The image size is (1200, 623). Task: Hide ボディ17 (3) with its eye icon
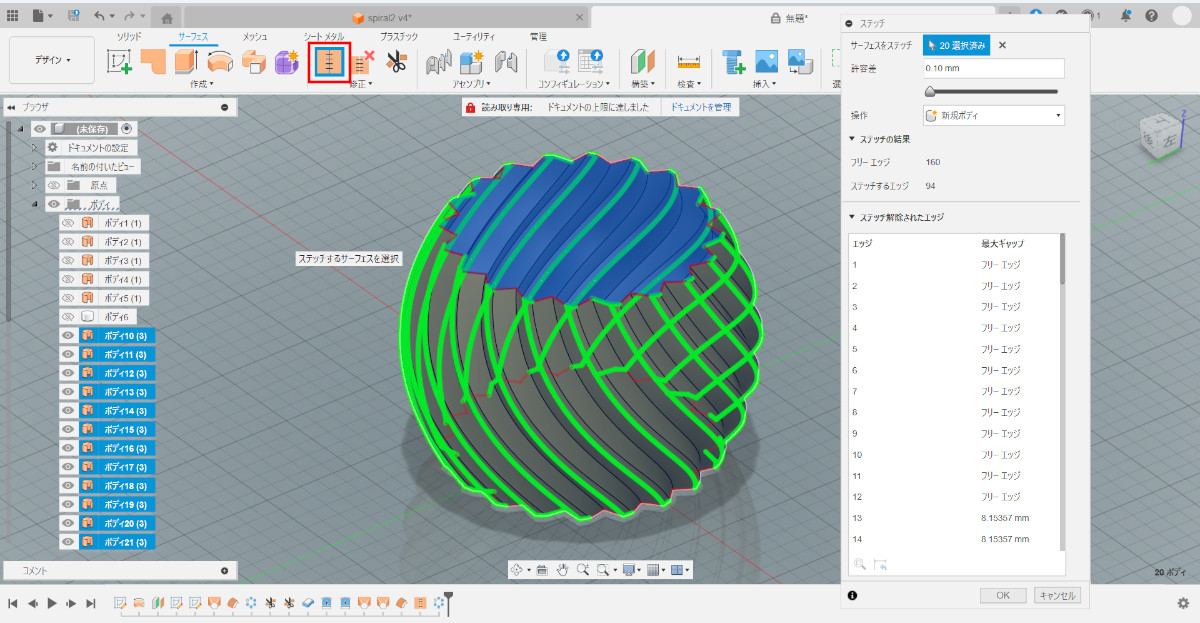click(68, 467)
